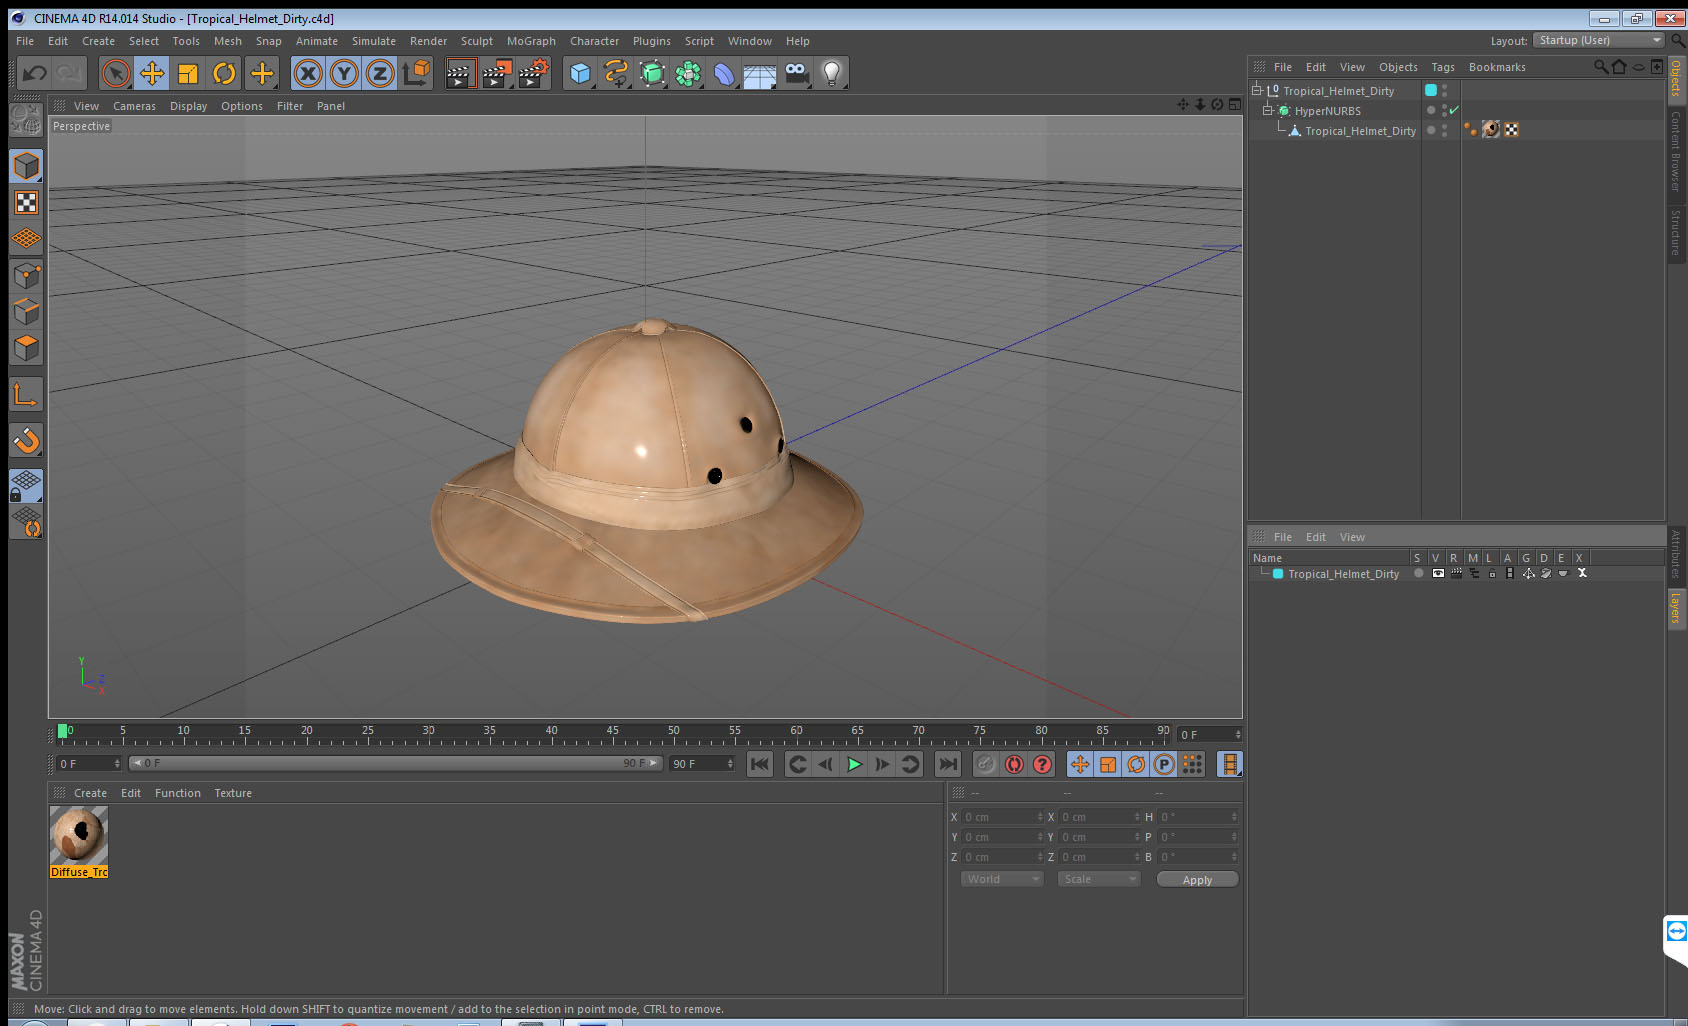Toggle autokeying button
The width and height of the screenshot is (1688, 1026).
click(1014, 764)
